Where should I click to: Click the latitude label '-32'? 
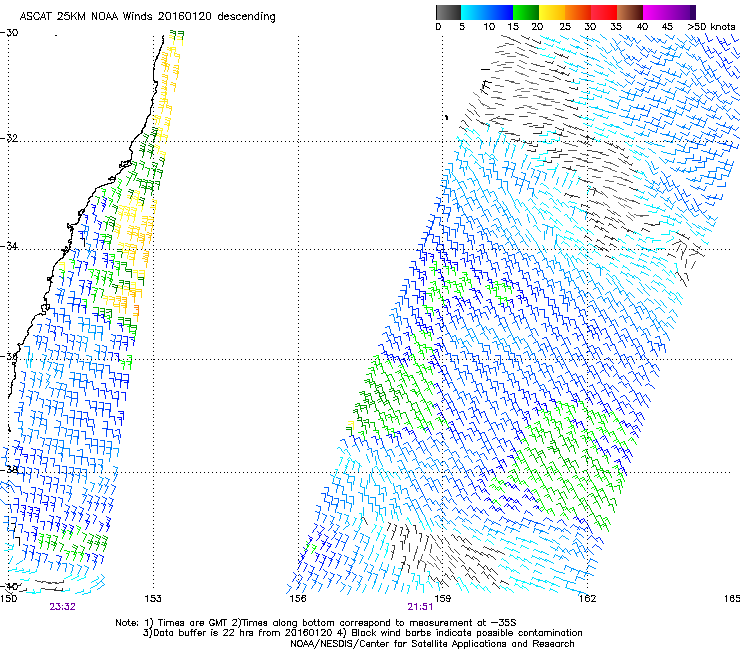[x=9, y=138]
